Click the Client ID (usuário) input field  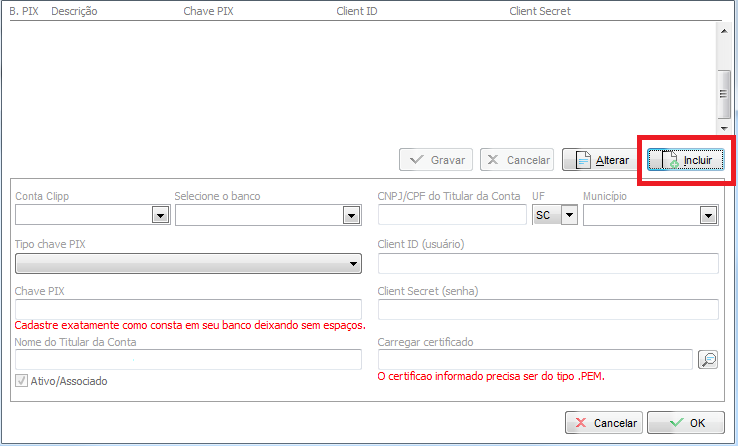coord(548,264)
